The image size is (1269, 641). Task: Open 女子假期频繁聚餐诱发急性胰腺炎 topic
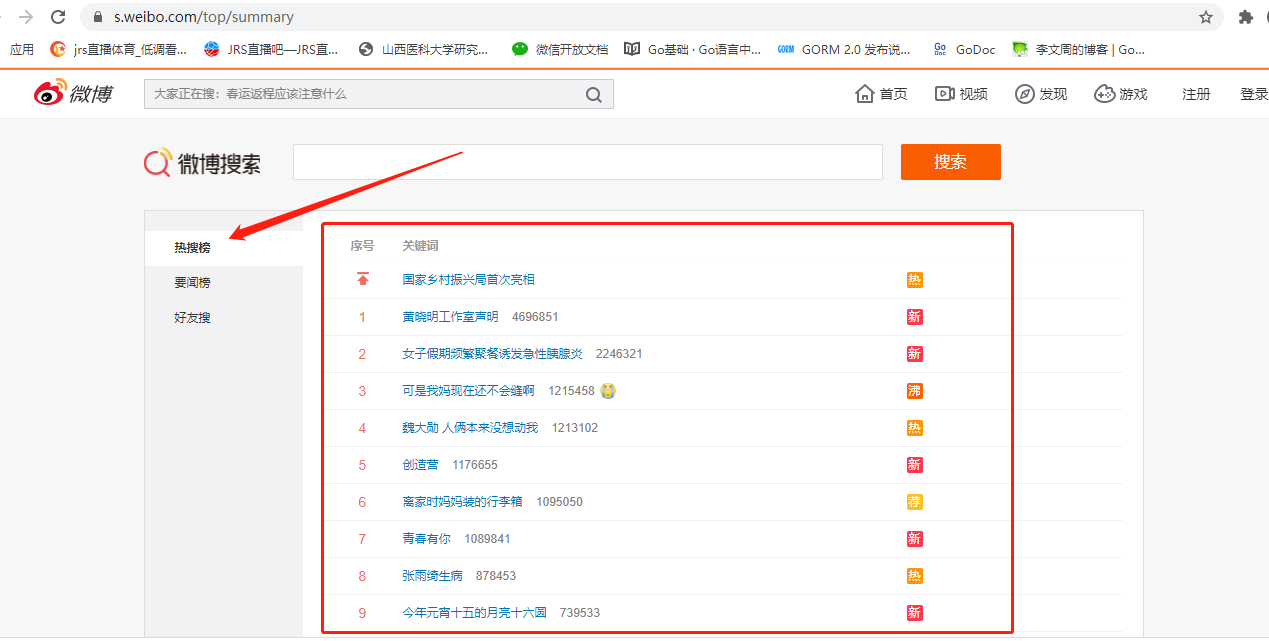click(492, 354)
